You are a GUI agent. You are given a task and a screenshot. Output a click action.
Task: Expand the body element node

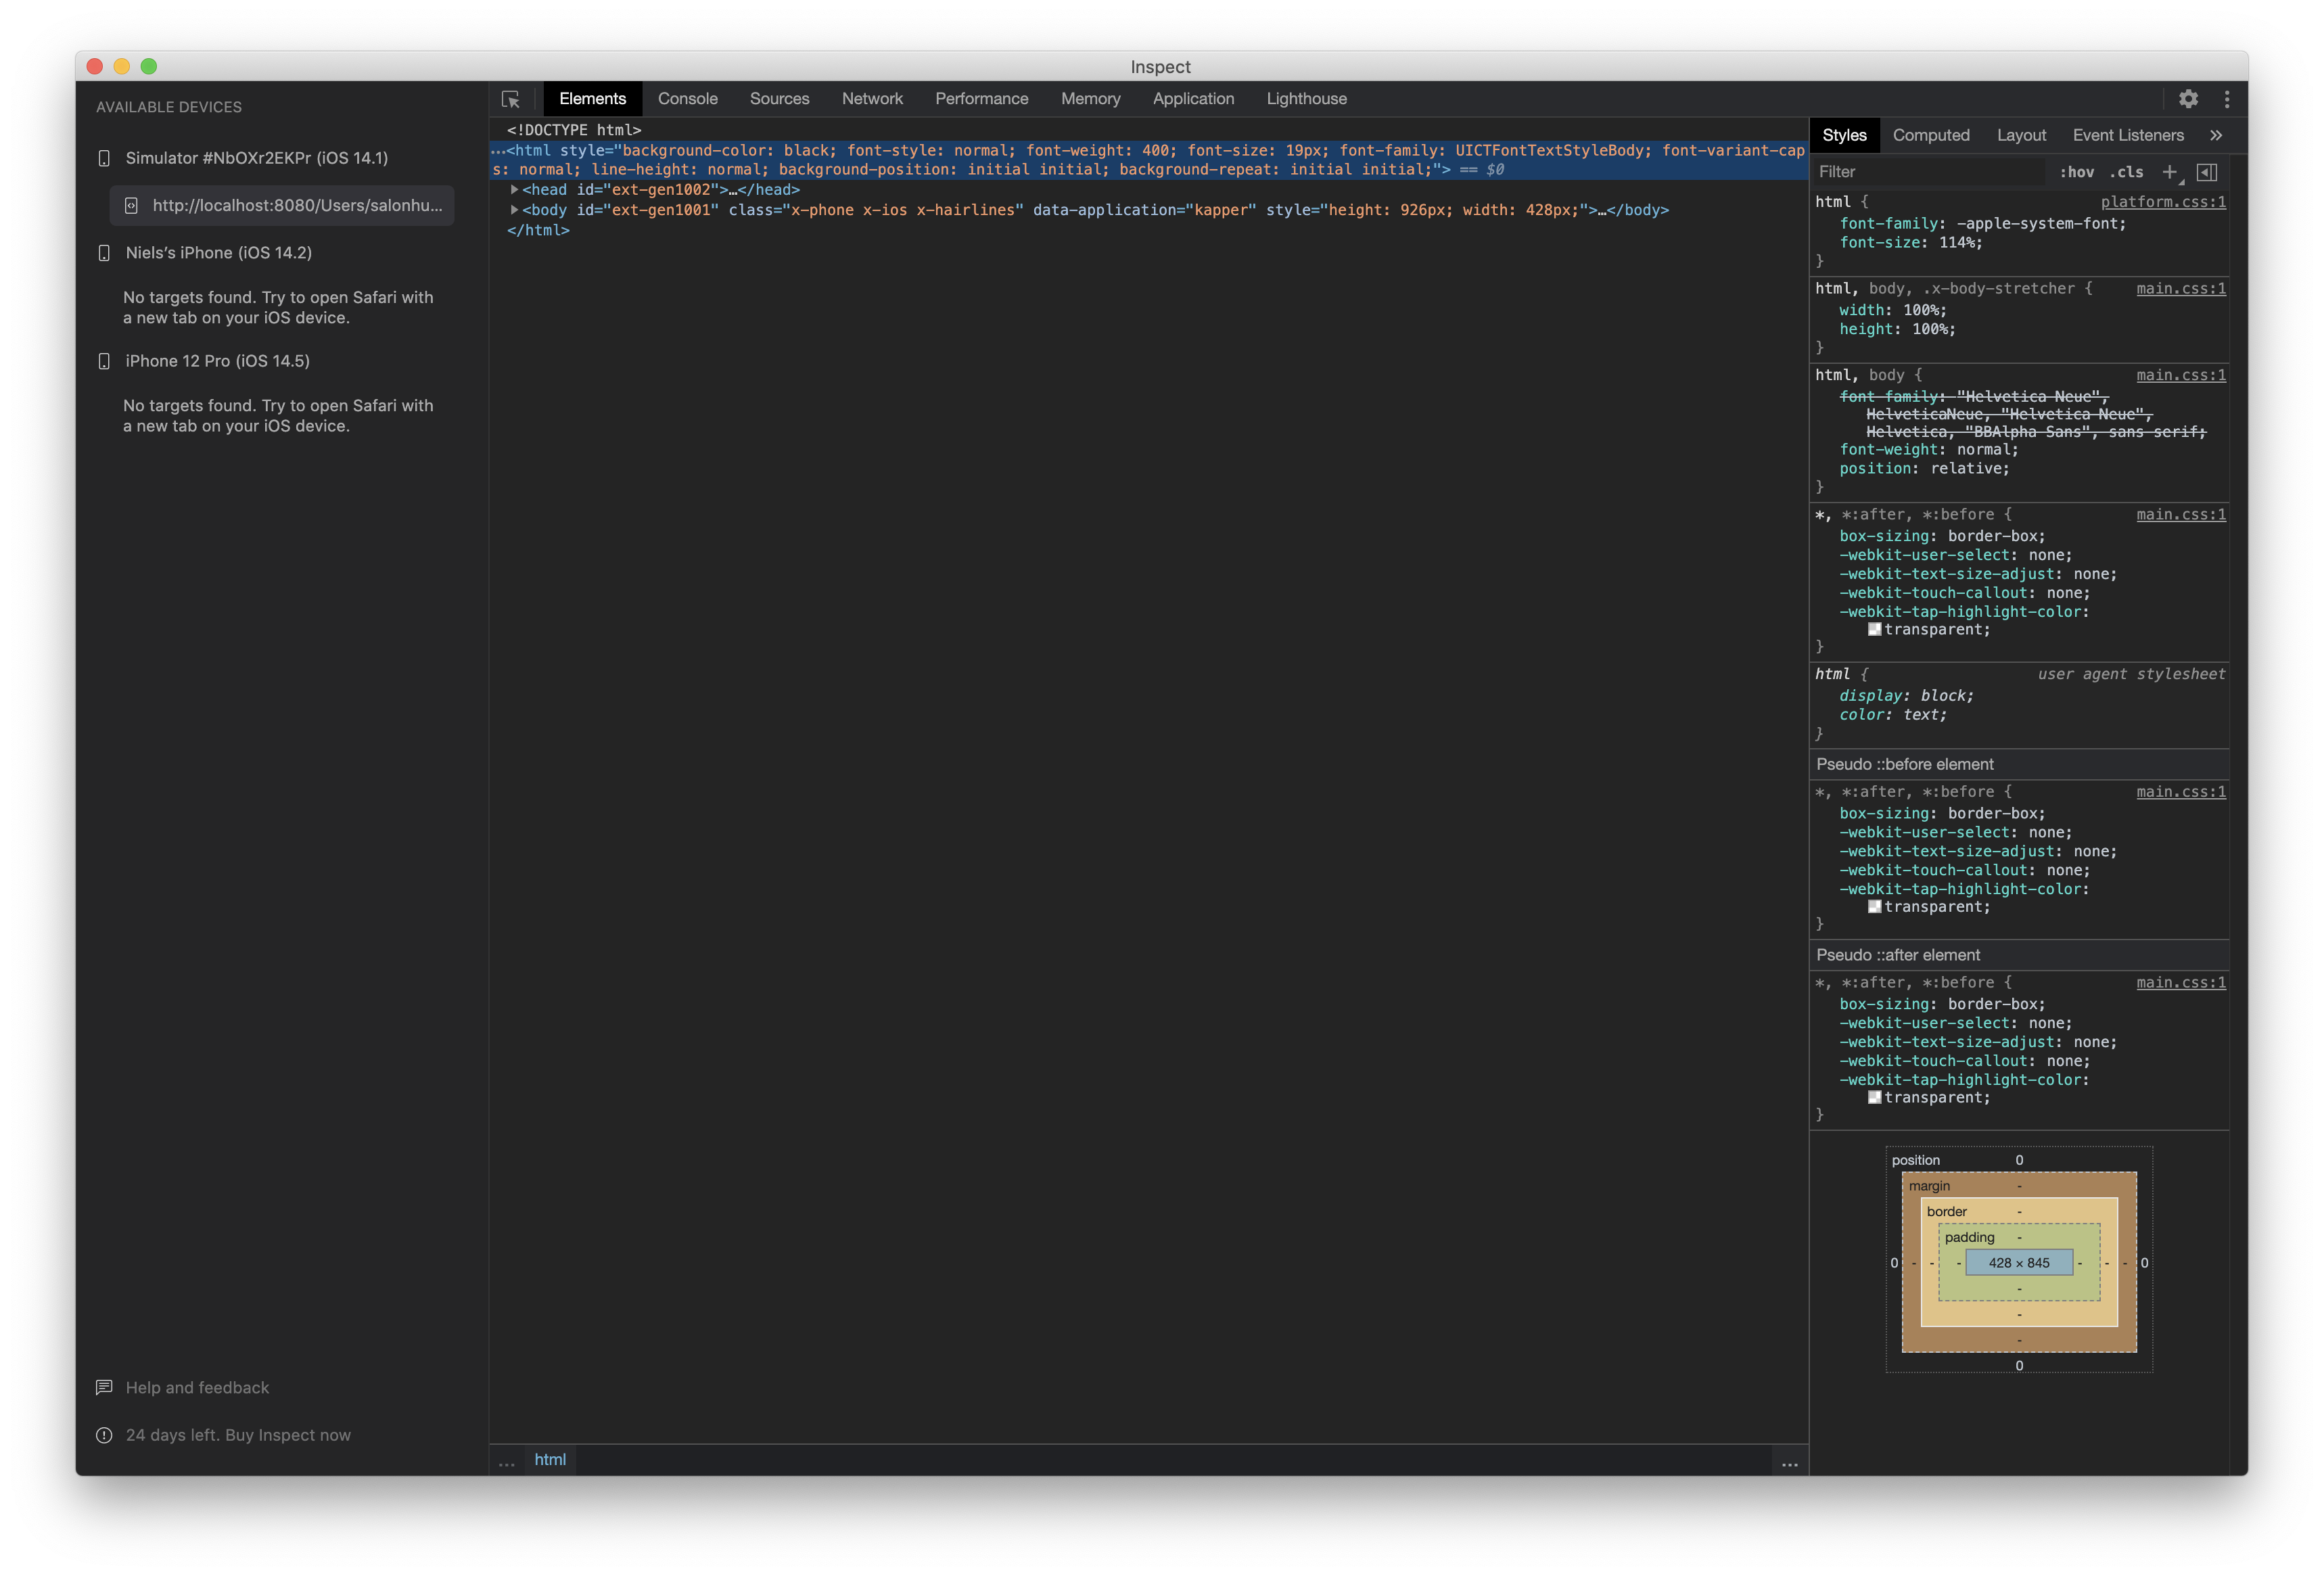514,210
